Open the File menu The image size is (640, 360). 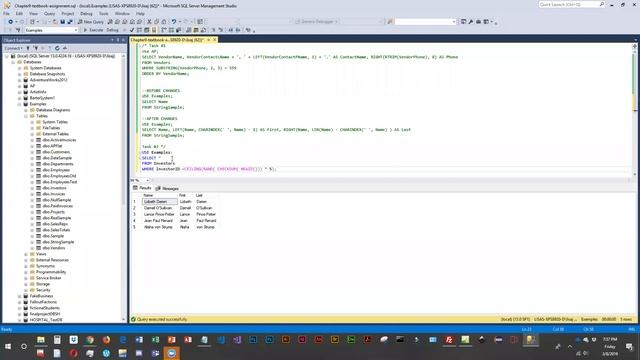pyautogui.click(x=6, y=13)
